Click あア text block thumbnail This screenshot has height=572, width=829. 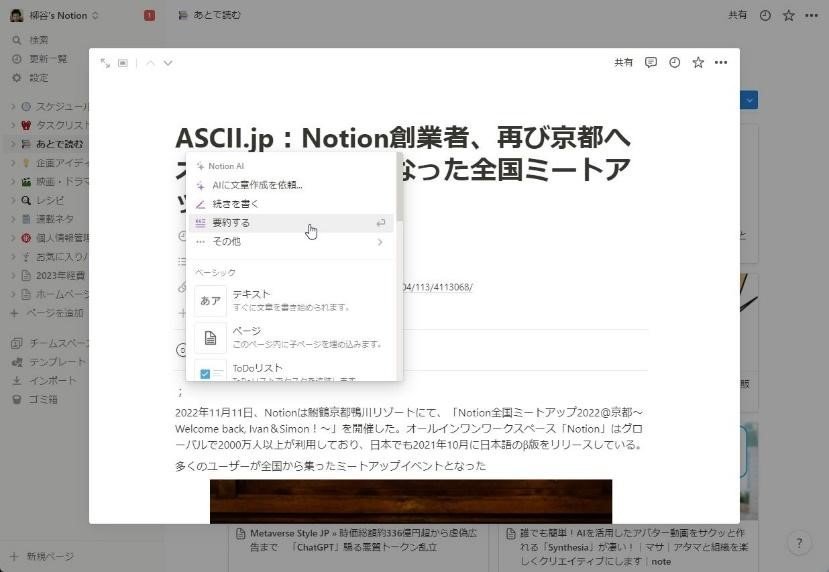[x=210, y=300]
